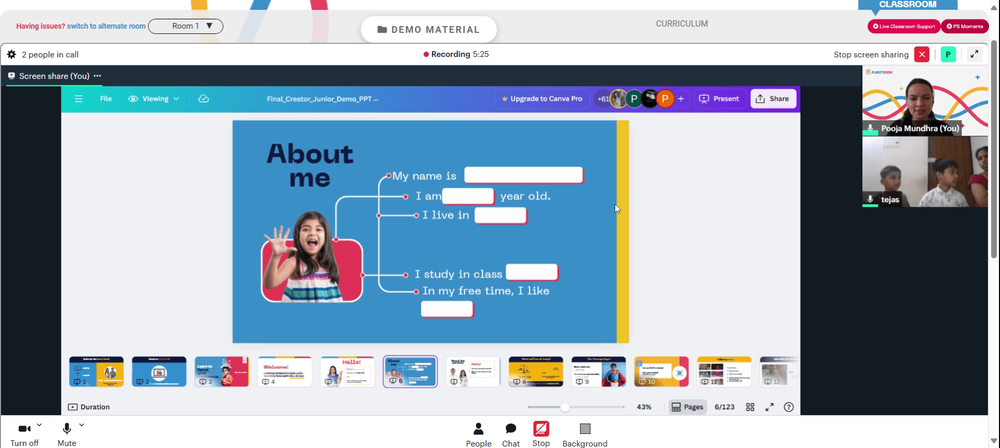The image size is (1000, 448).
Task: Click the green P profile icon
Action: click(948, 54)
